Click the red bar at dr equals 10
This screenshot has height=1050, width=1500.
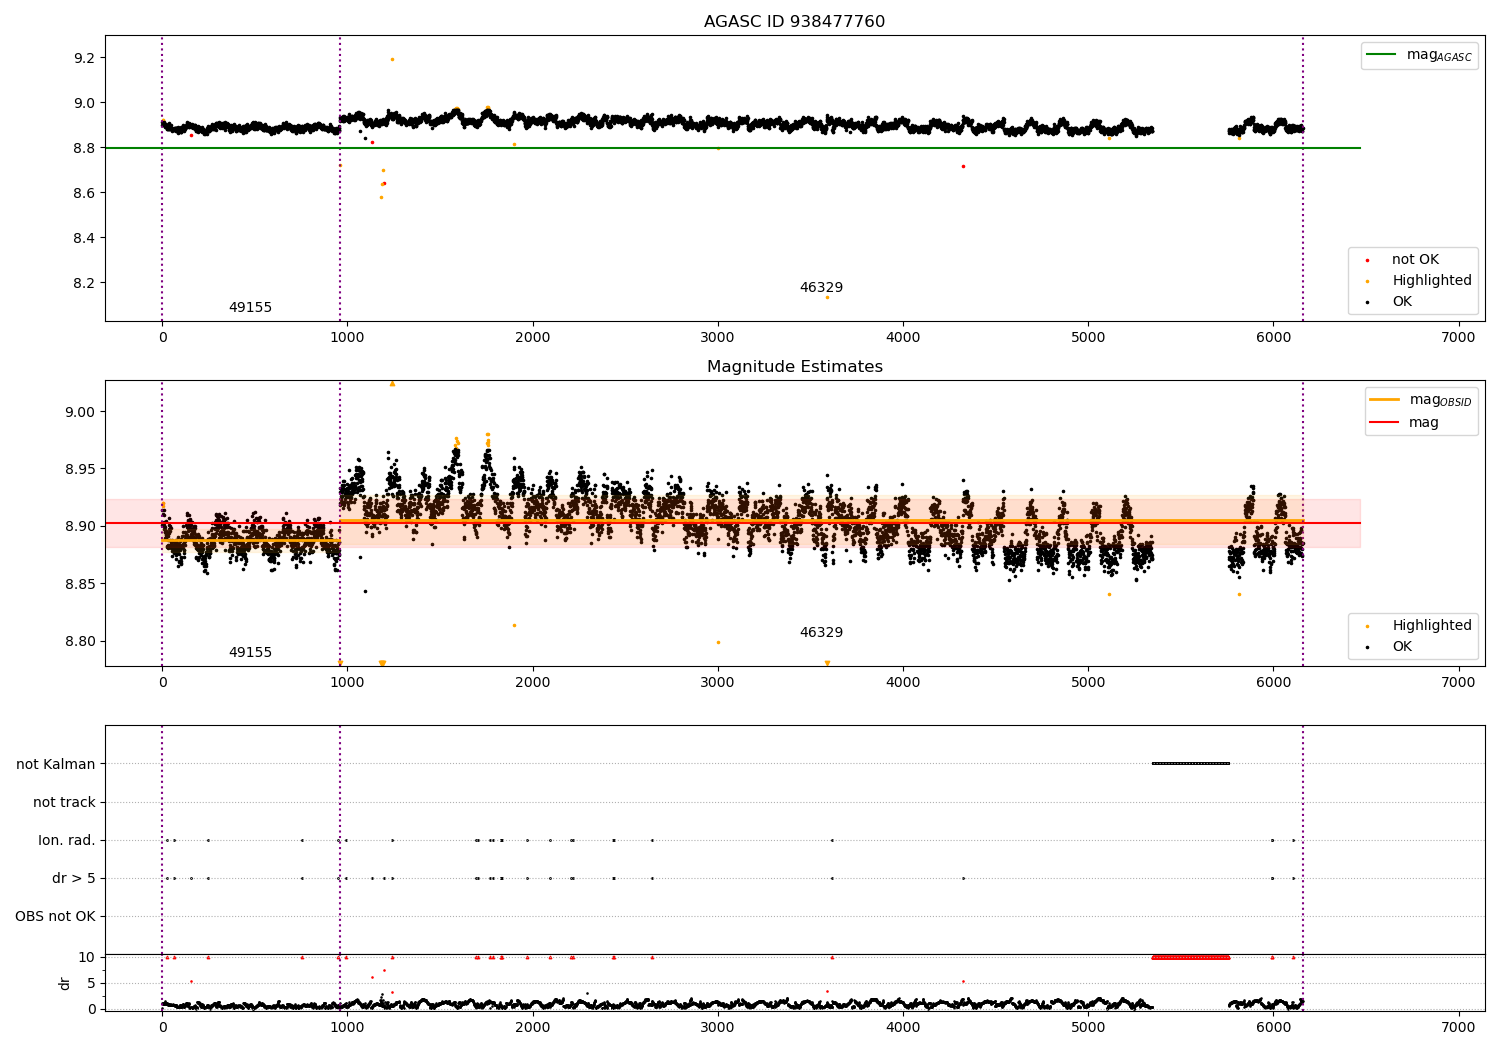coord(1190,957)
